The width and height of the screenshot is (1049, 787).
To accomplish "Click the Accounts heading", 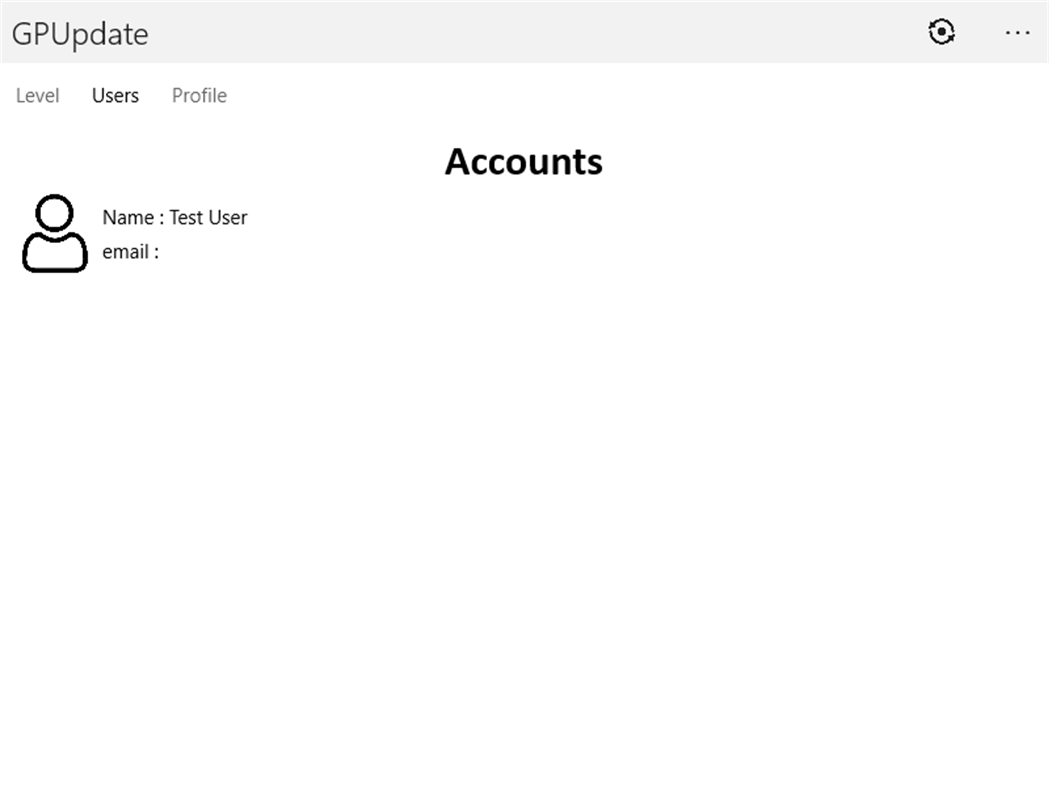I will (524, 161).
